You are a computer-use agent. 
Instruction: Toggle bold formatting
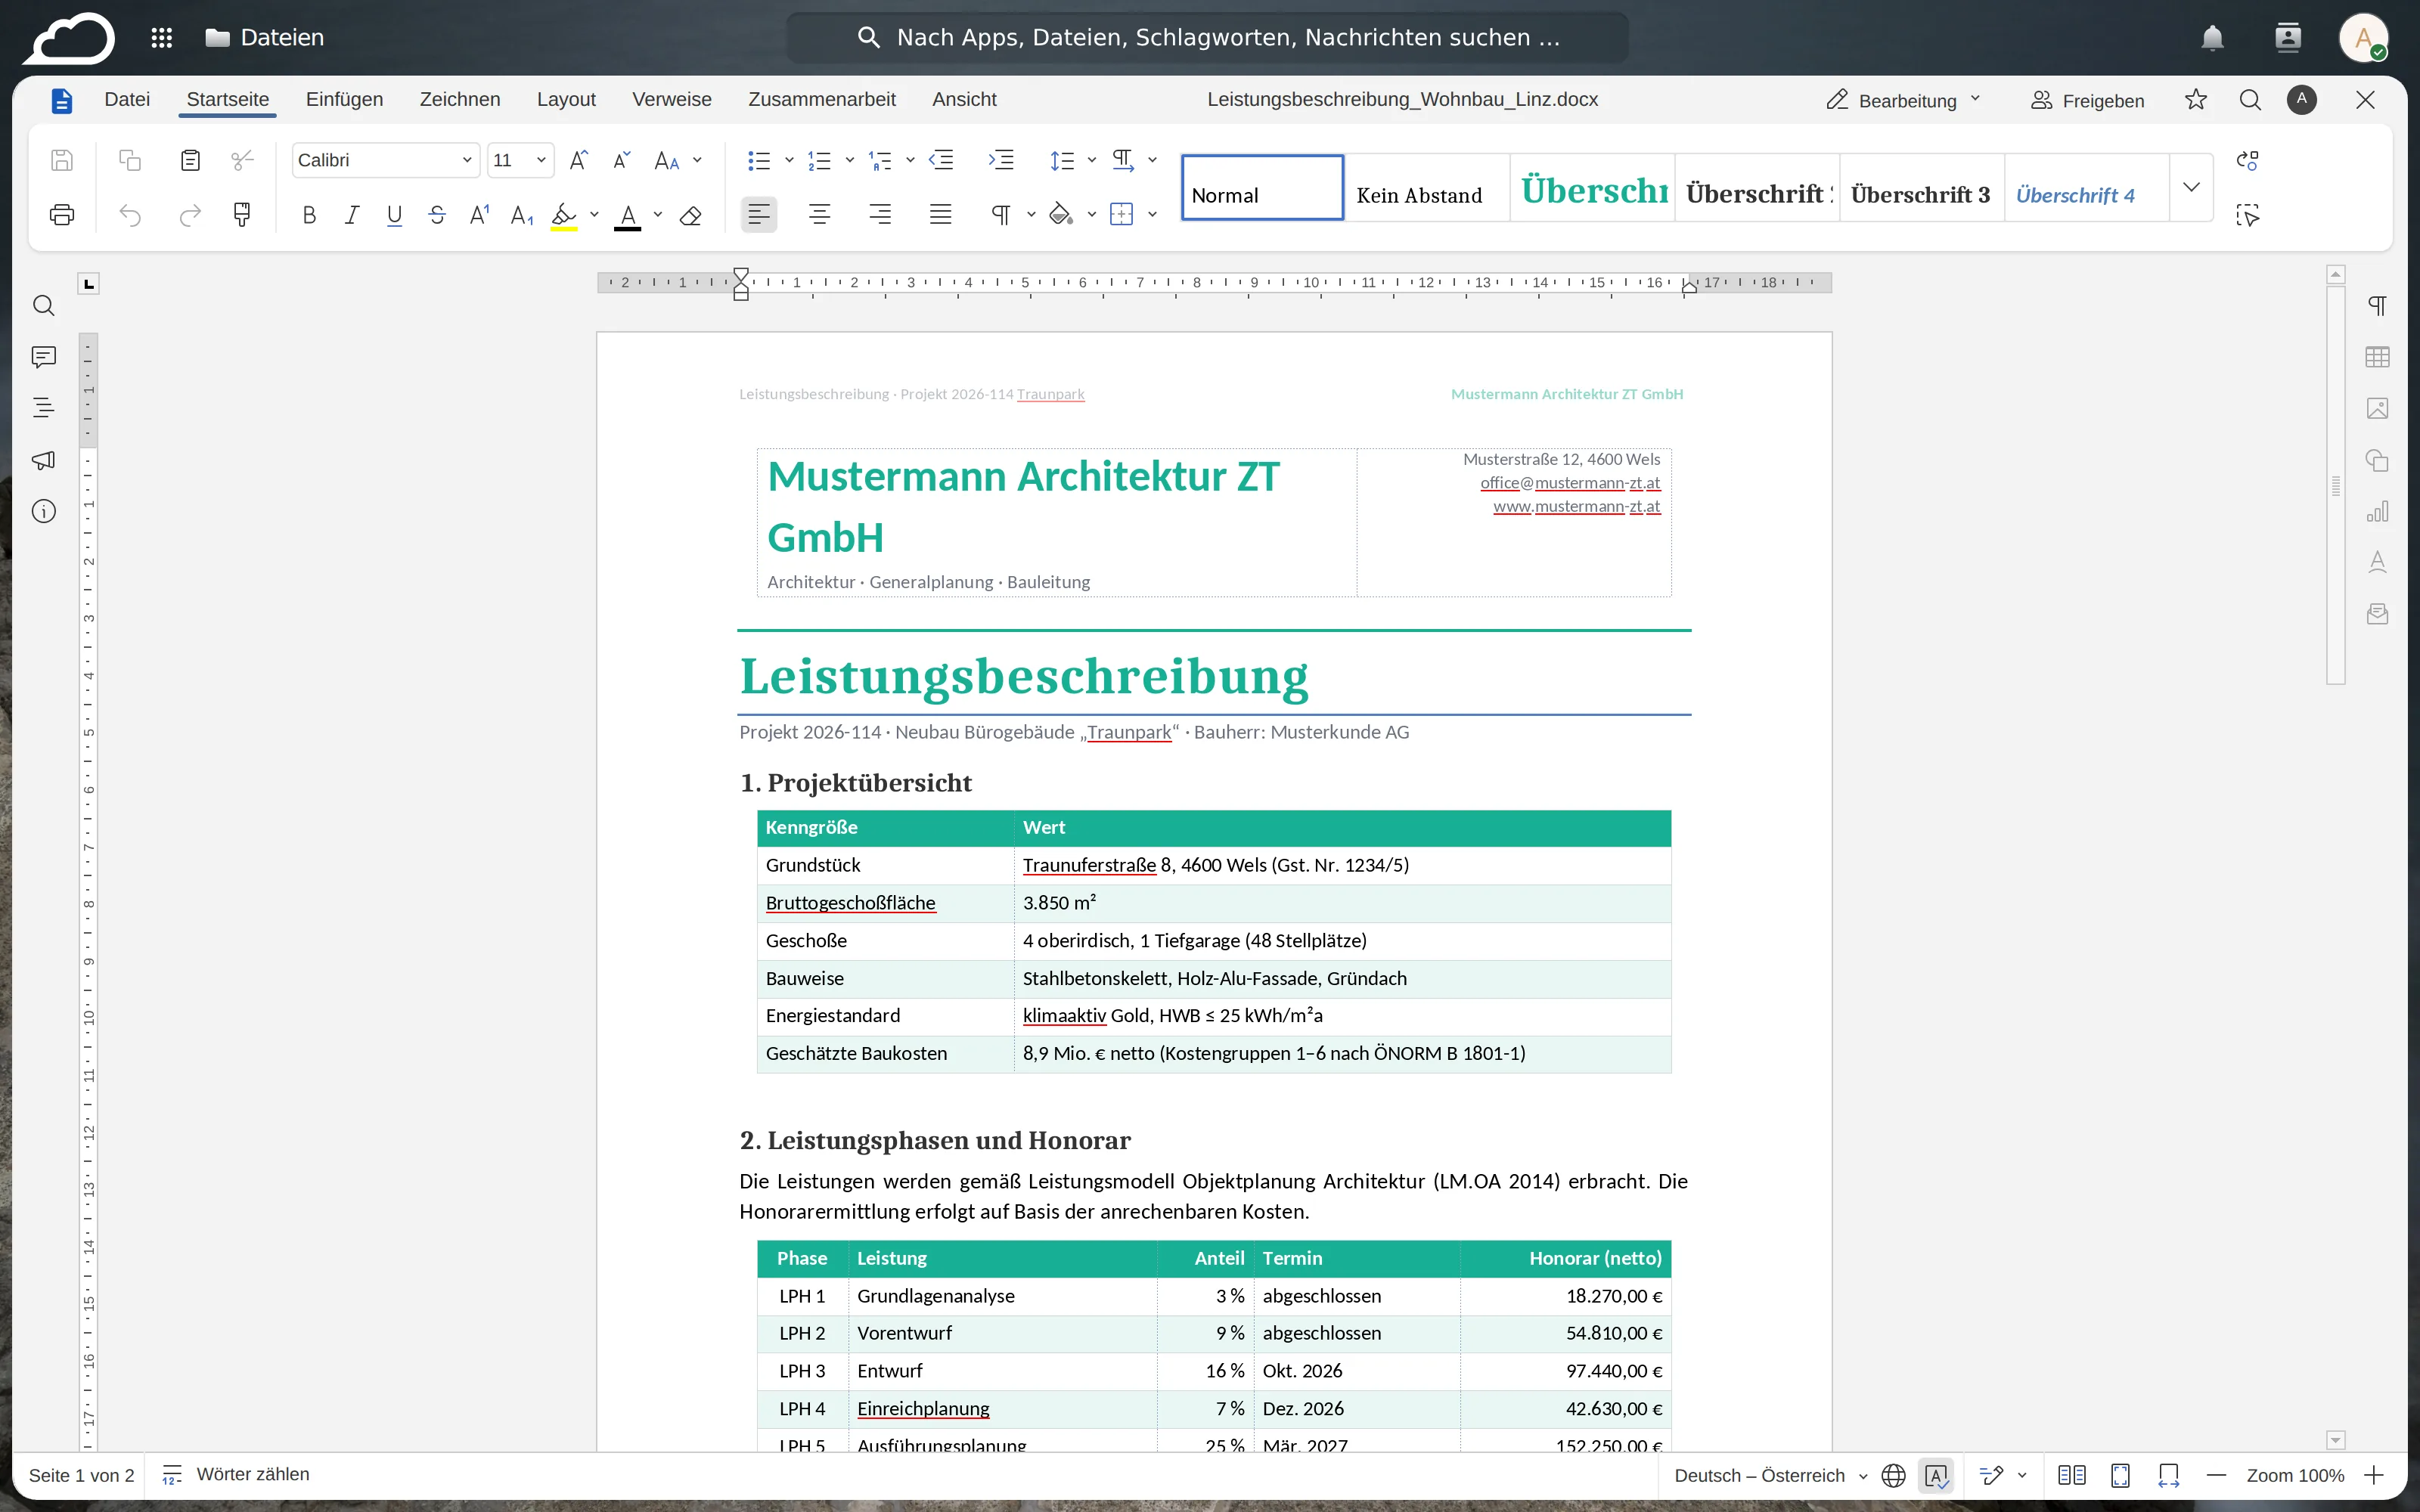309,215
